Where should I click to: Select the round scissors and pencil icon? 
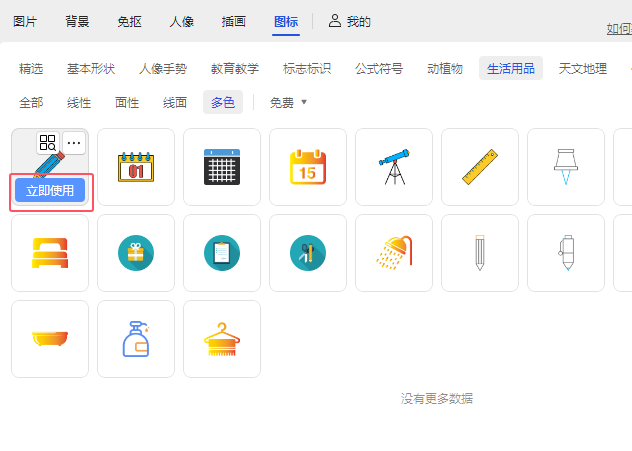(308, 253)
